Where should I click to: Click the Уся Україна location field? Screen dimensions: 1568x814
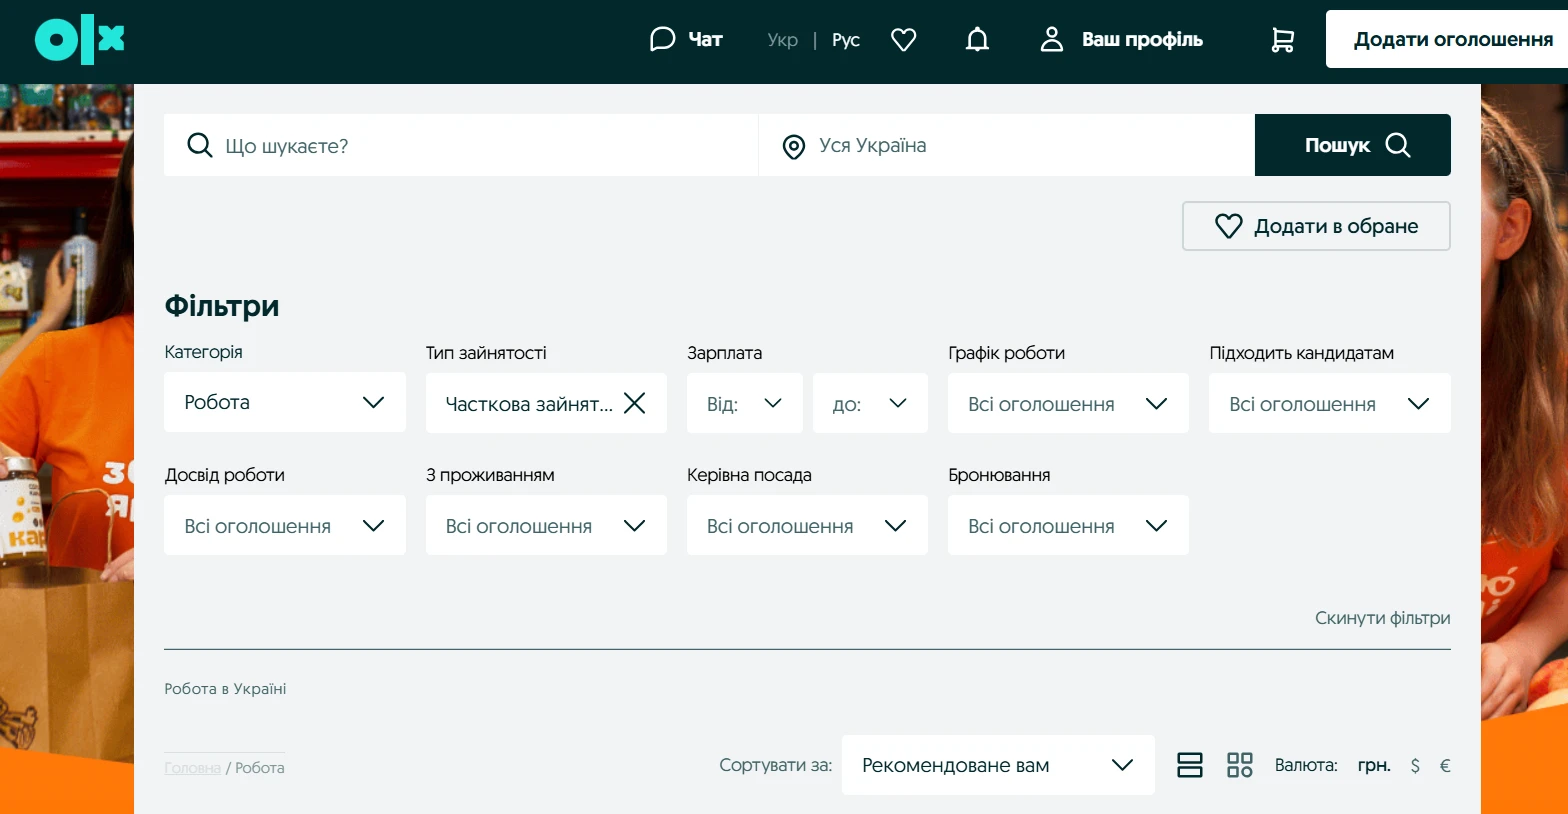coord(1007,145)
